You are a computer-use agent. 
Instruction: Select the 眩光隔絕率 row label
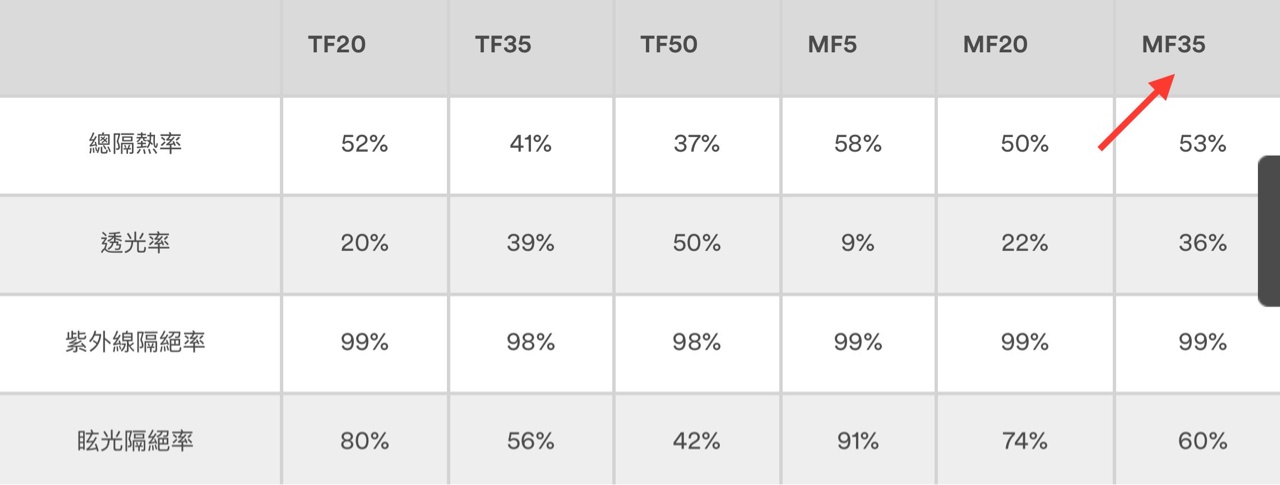pos(135,441)
